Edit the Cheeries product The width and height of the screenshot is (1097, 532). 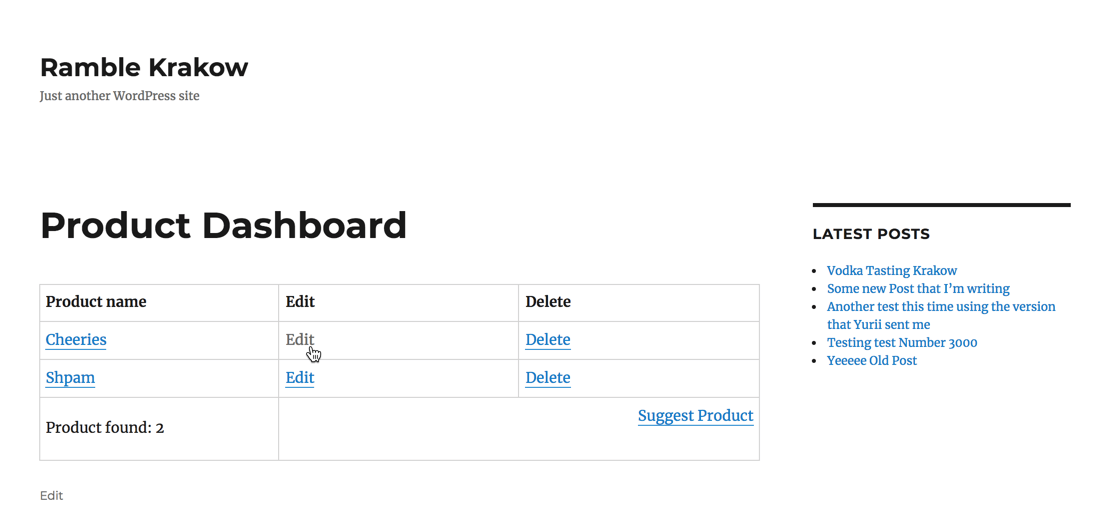pyautogui.click(x=300, y=340)
